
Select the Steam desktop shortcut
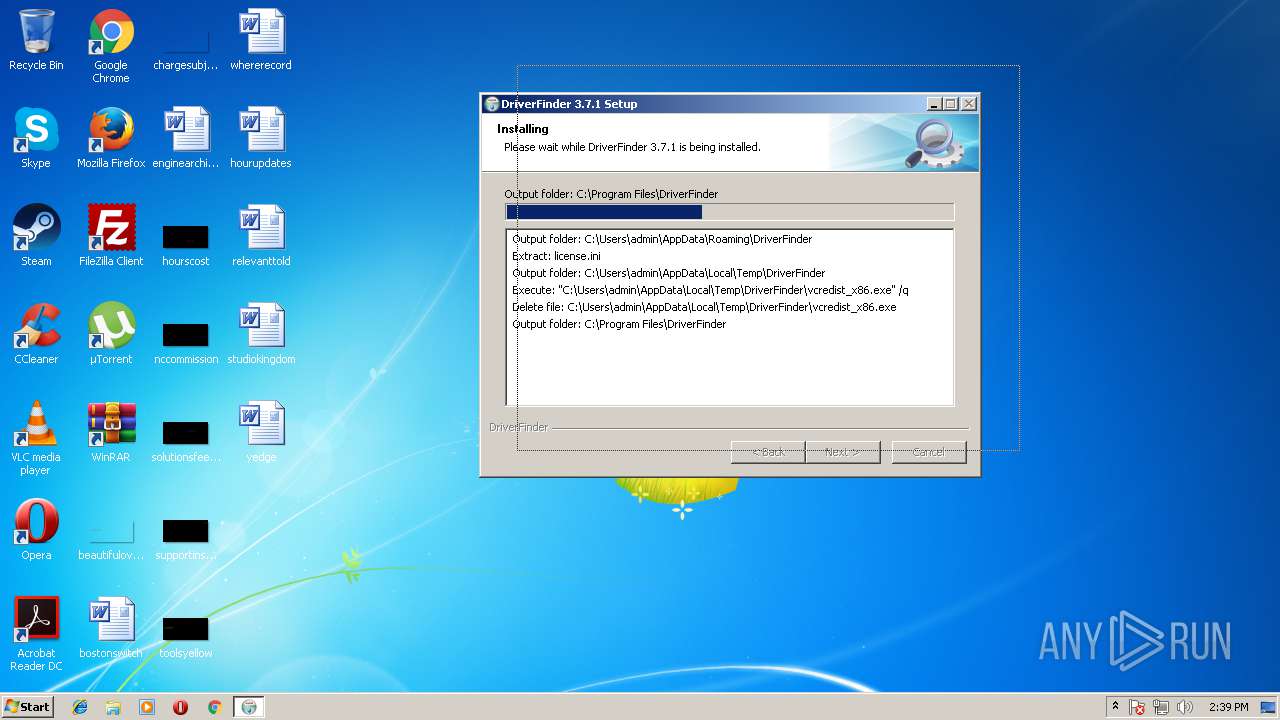(36, 236)
